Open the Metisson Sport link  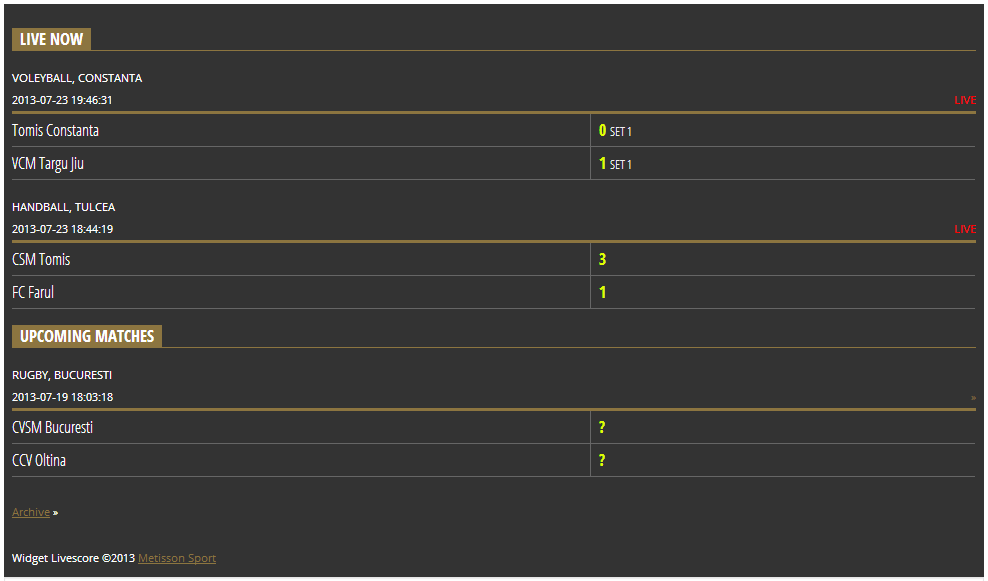[177, 558]
